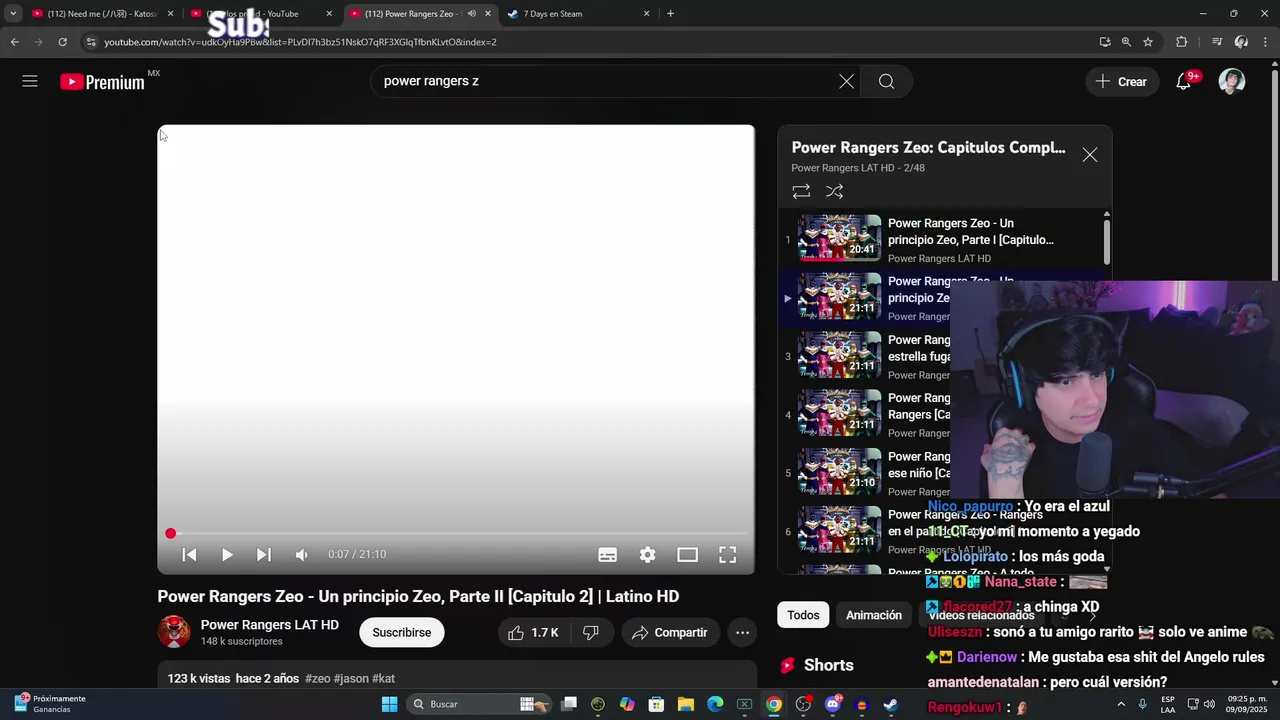Click the URL address bar
Viewport: 1280px width, 720px height.
tap(590, 42)
